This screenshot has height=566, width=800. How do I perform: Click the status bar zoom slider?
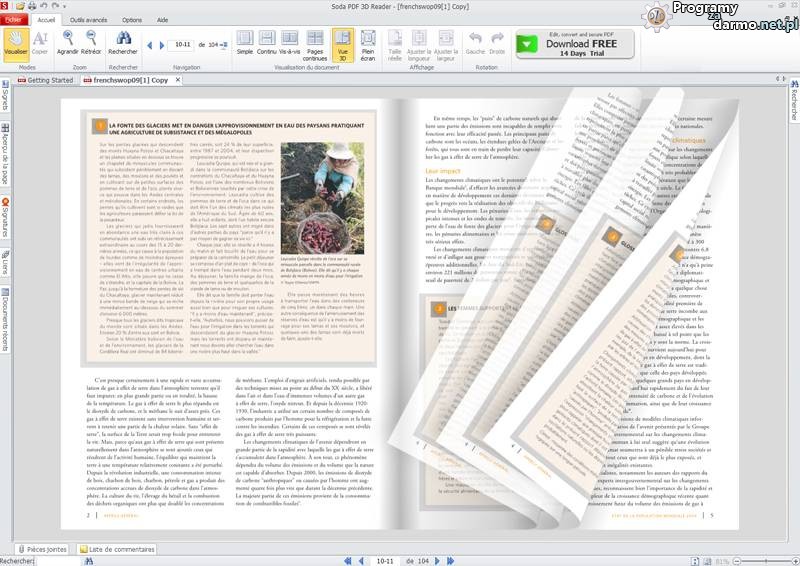click(765, 561)
